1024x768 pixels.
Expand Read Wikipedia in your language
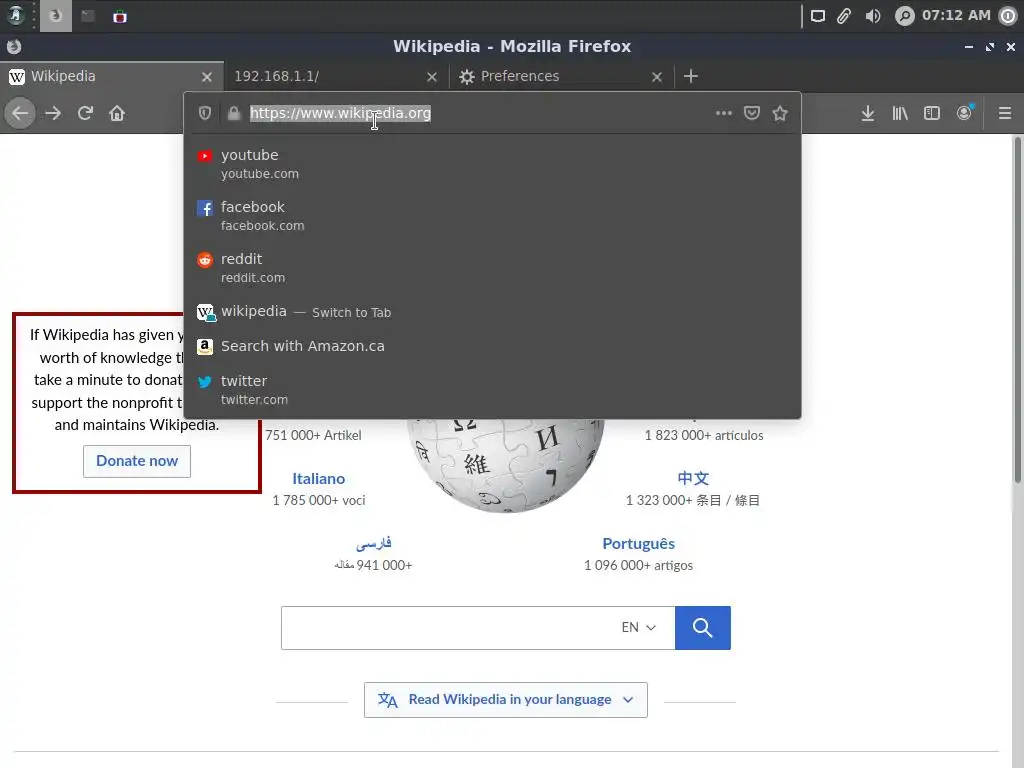(505, 699)
